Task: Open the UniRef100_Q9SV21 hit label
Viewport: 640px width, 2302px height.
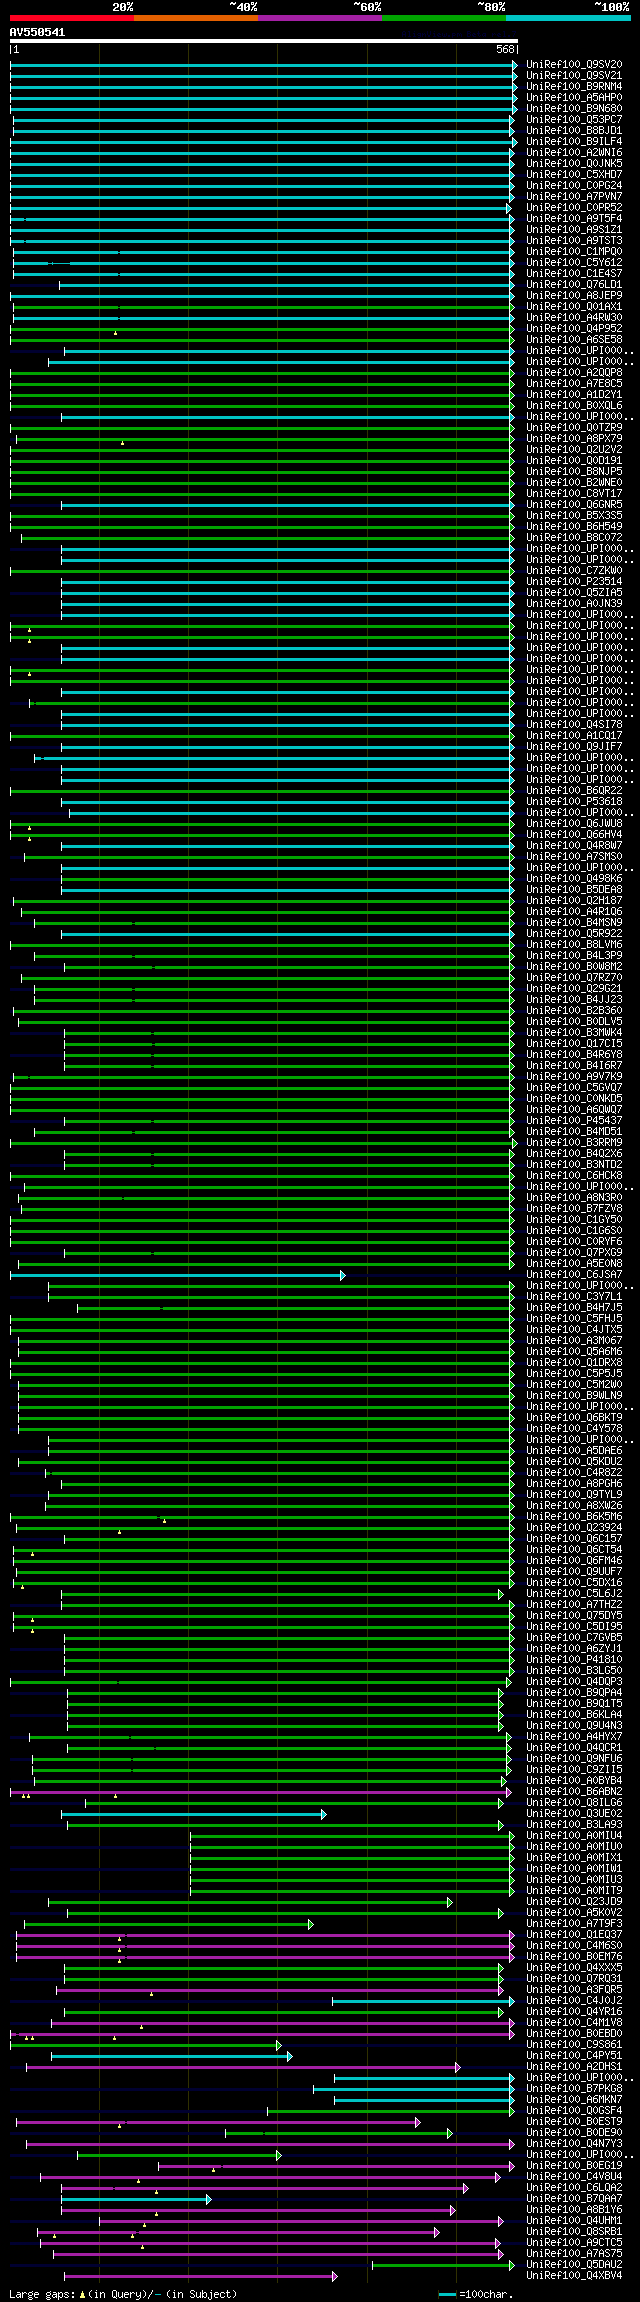Action: [x=574, y=75]
